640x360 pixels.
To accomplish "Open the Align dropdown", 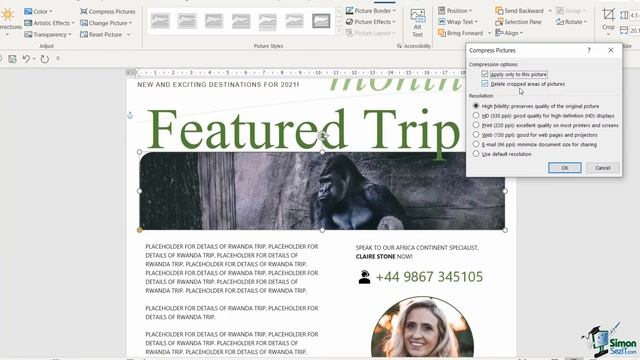I will pos(509,33).
